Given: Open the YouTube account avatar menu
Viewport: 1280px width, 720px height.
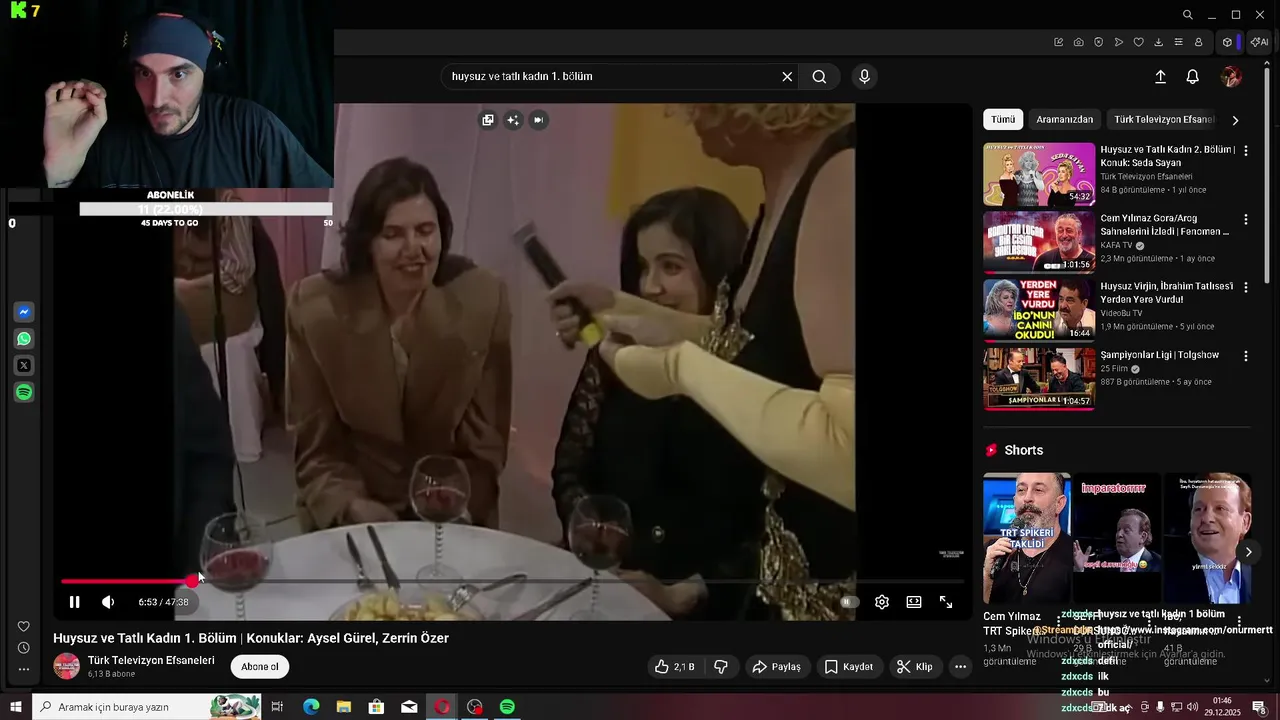Looking at the screenshot, I should click(1232, 77).
